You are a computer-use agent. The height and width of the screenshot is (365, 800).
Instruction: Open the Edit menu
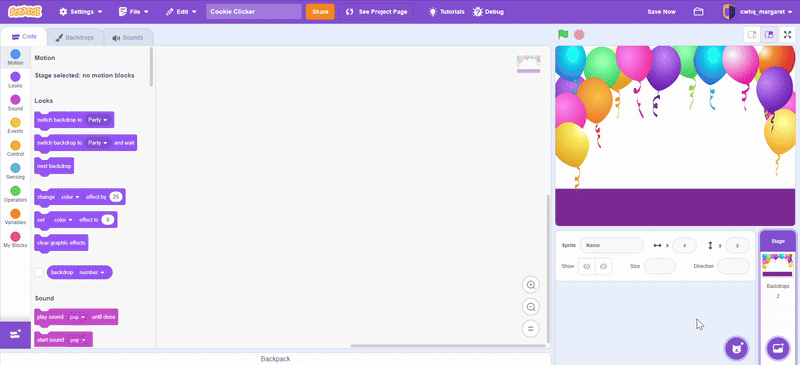[x=181, y=11]
